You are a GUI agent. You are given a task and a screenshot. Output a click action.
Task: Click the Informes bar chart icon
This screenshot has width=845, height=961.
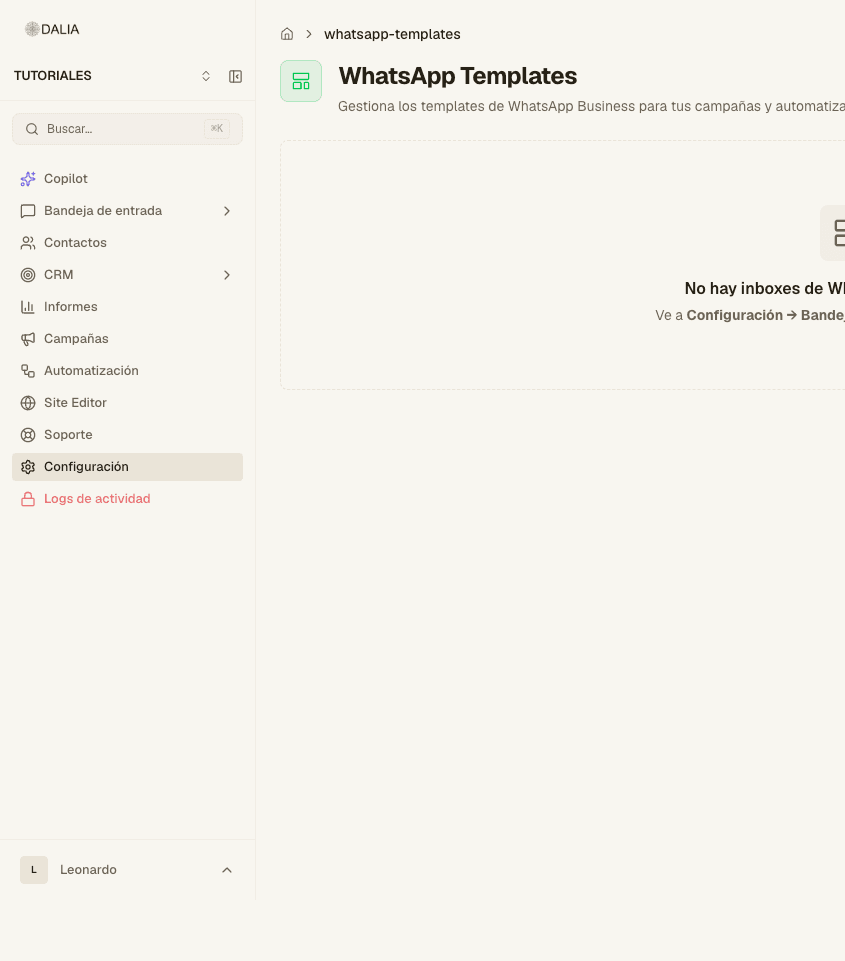(x=28, y=307)
